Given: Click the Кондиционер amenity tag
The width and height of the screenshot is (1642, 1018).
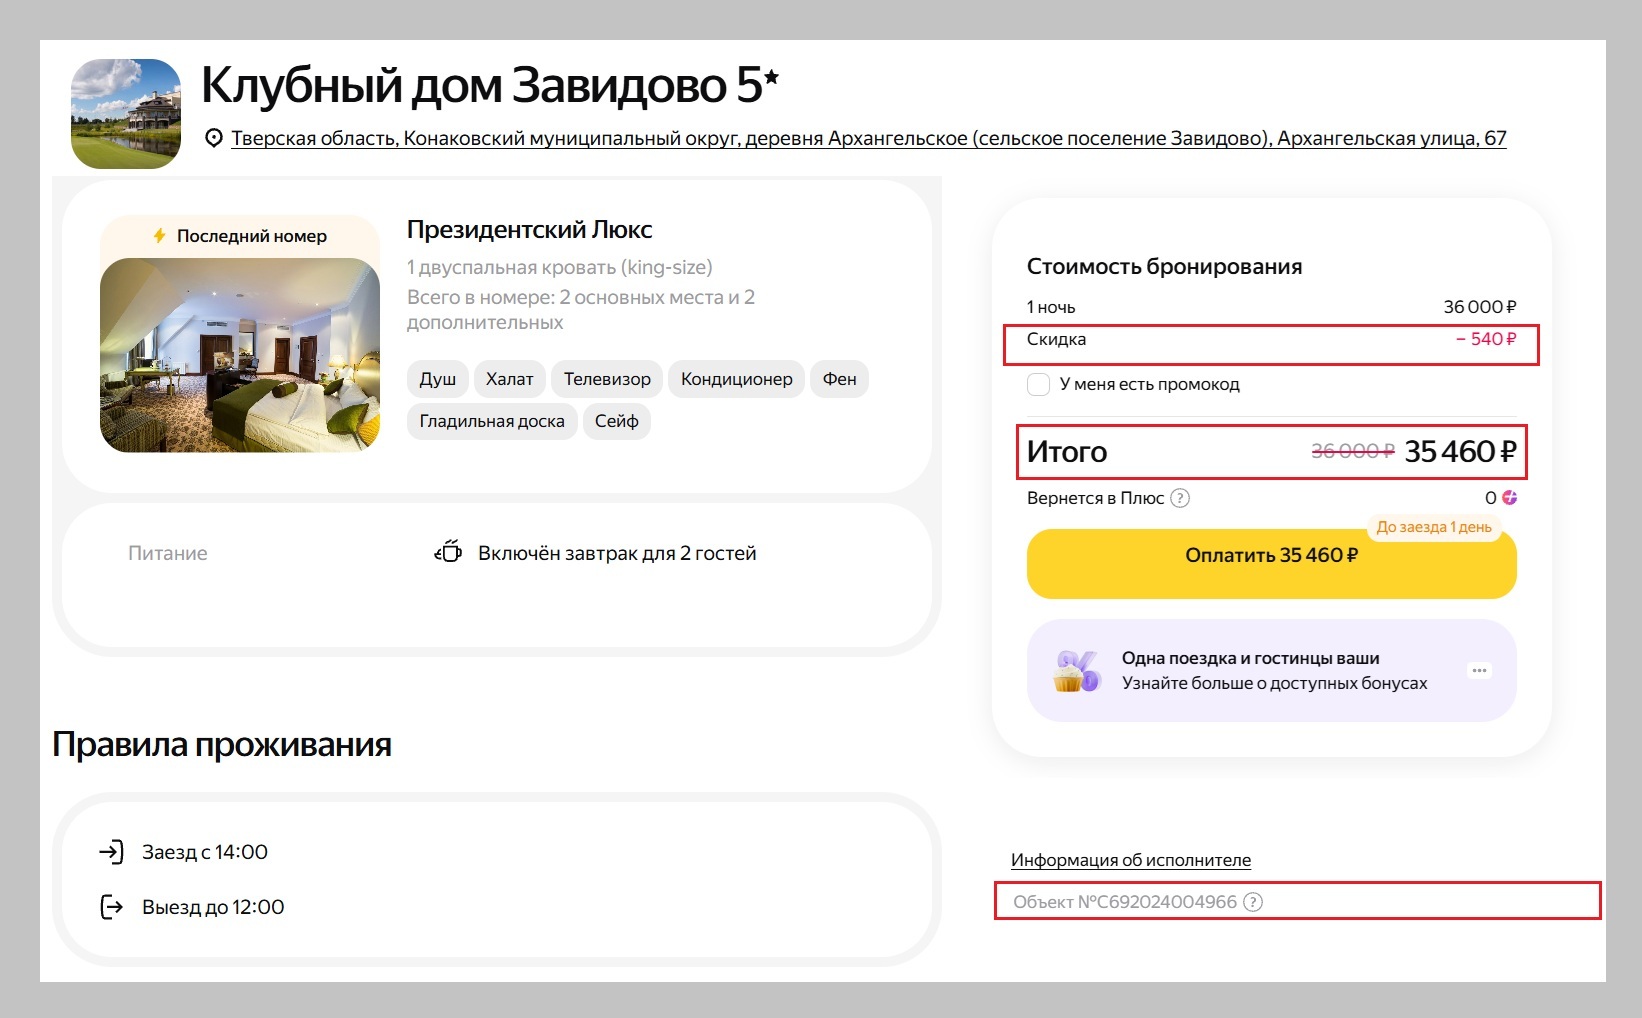Looking at the screenshot, I should (x=736, y=379).
